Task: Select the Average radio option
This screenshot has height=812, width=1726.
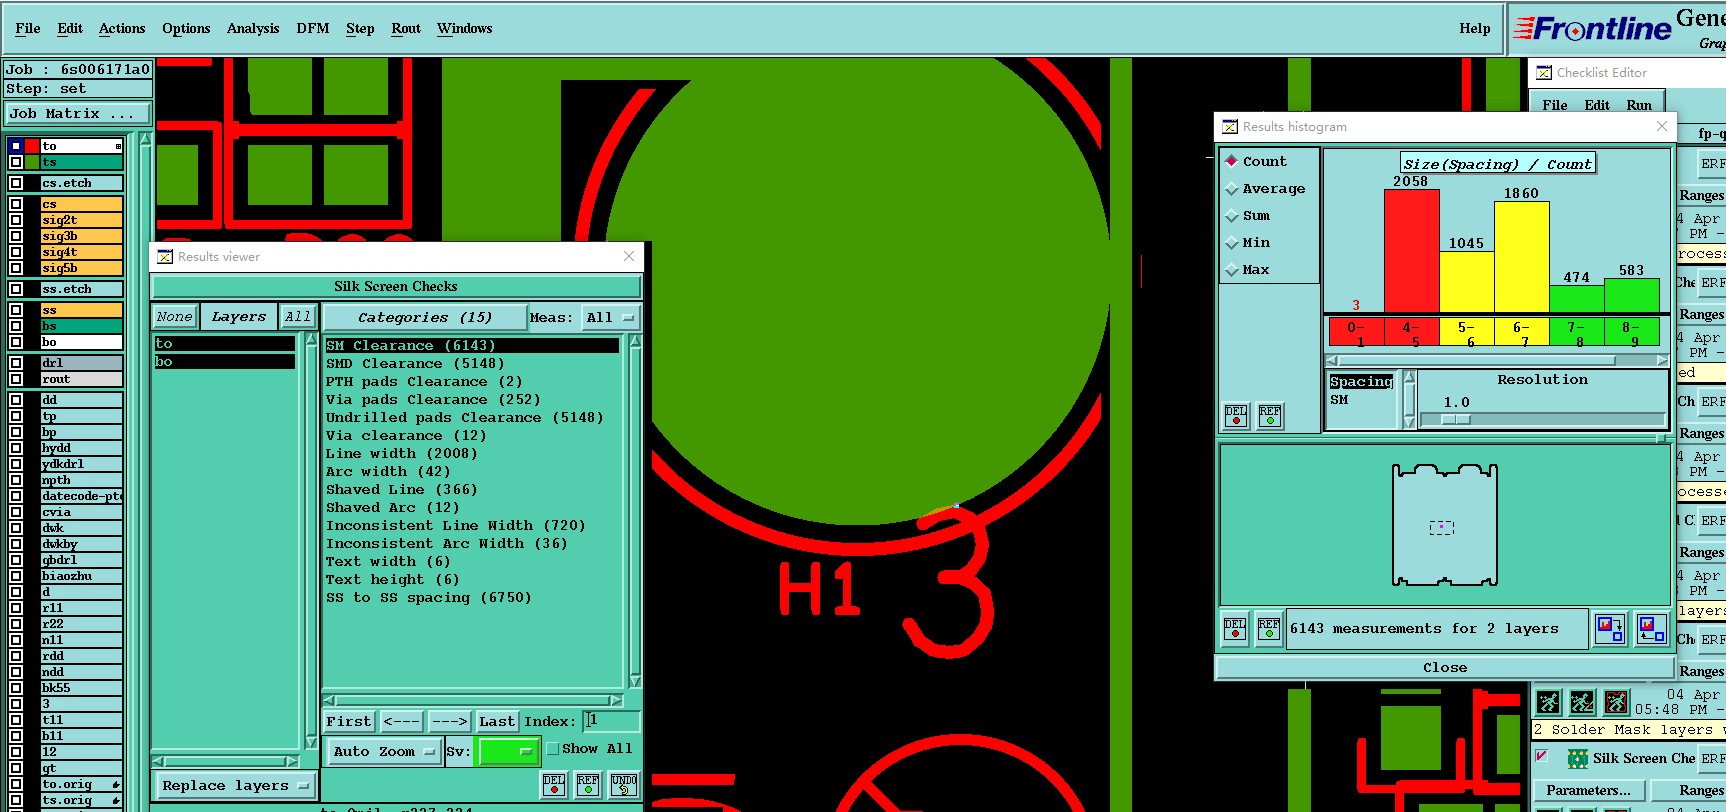Action: click(x=1233, y=189)
